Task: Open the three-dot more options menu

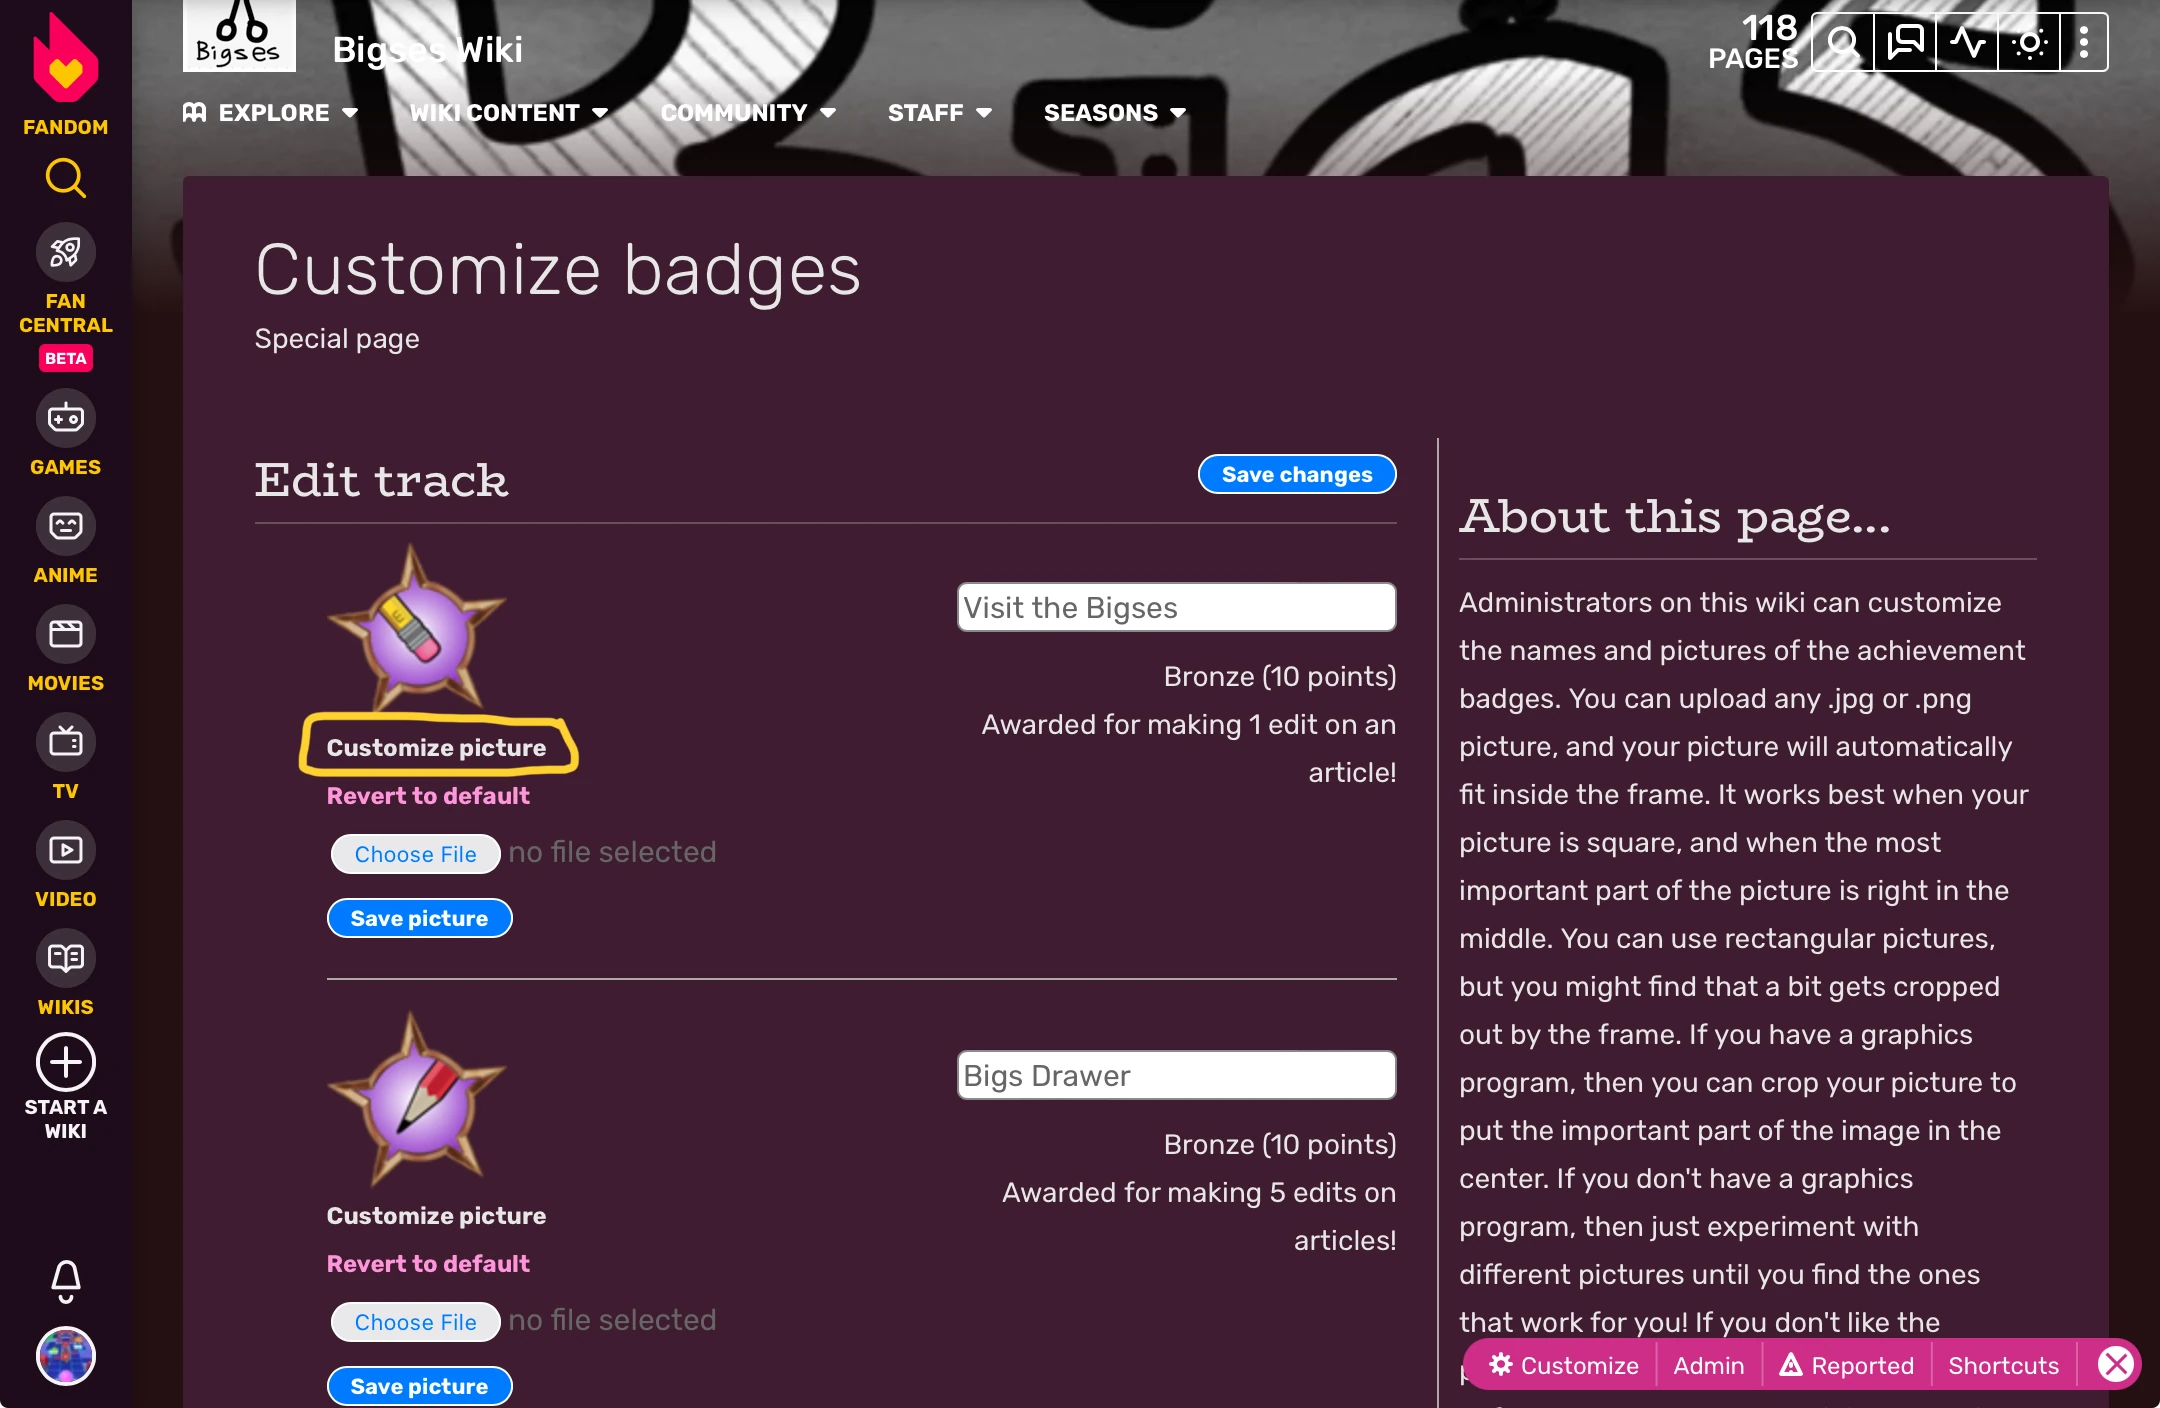Action: click(x=2086, y=40)
